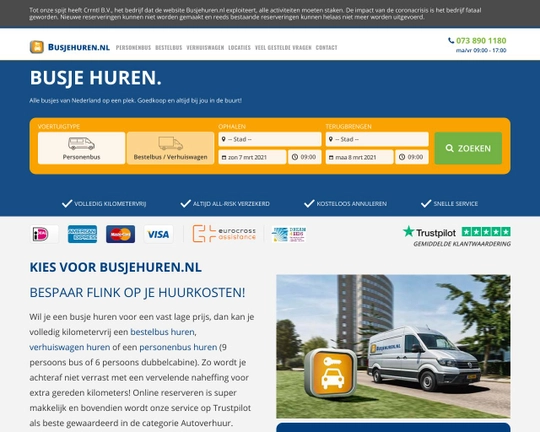This screenshot has height=432, width=540.
Task: Click the 'Busje huren.' heading
Action: (x=95, y=78)
